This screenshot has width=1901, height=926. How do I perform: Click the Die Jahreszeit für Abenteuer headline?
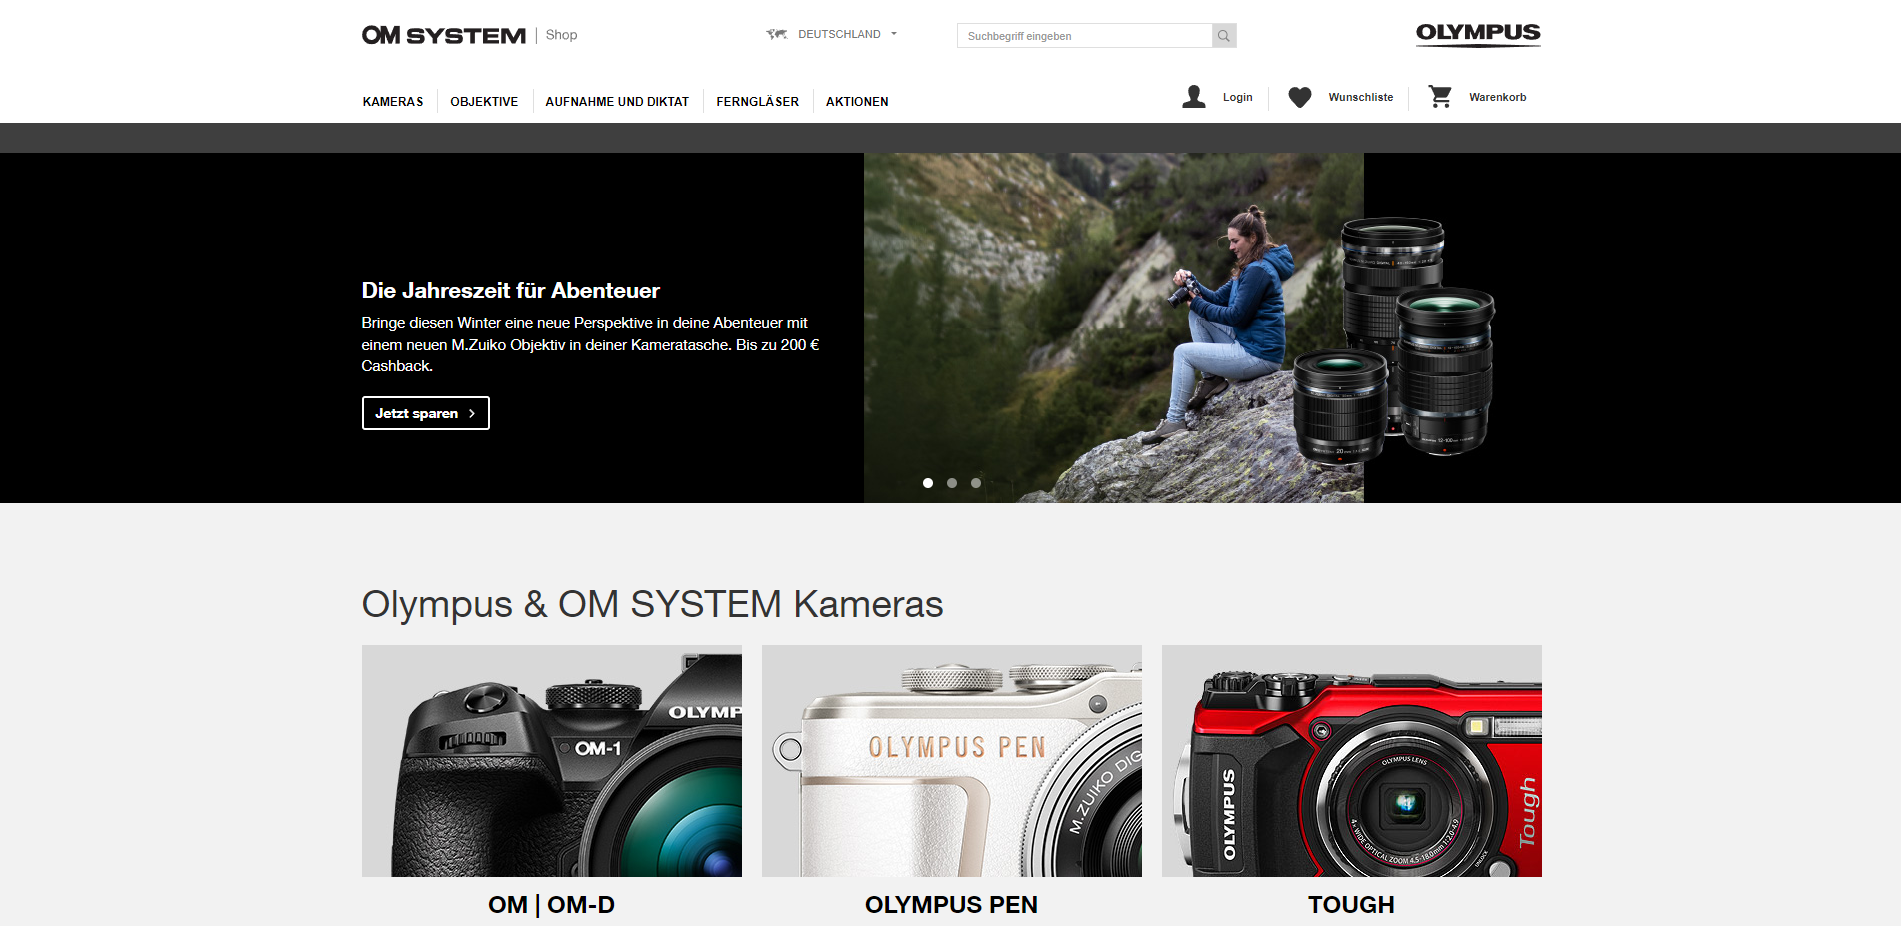pyautogui.click(x=511, y=291)
